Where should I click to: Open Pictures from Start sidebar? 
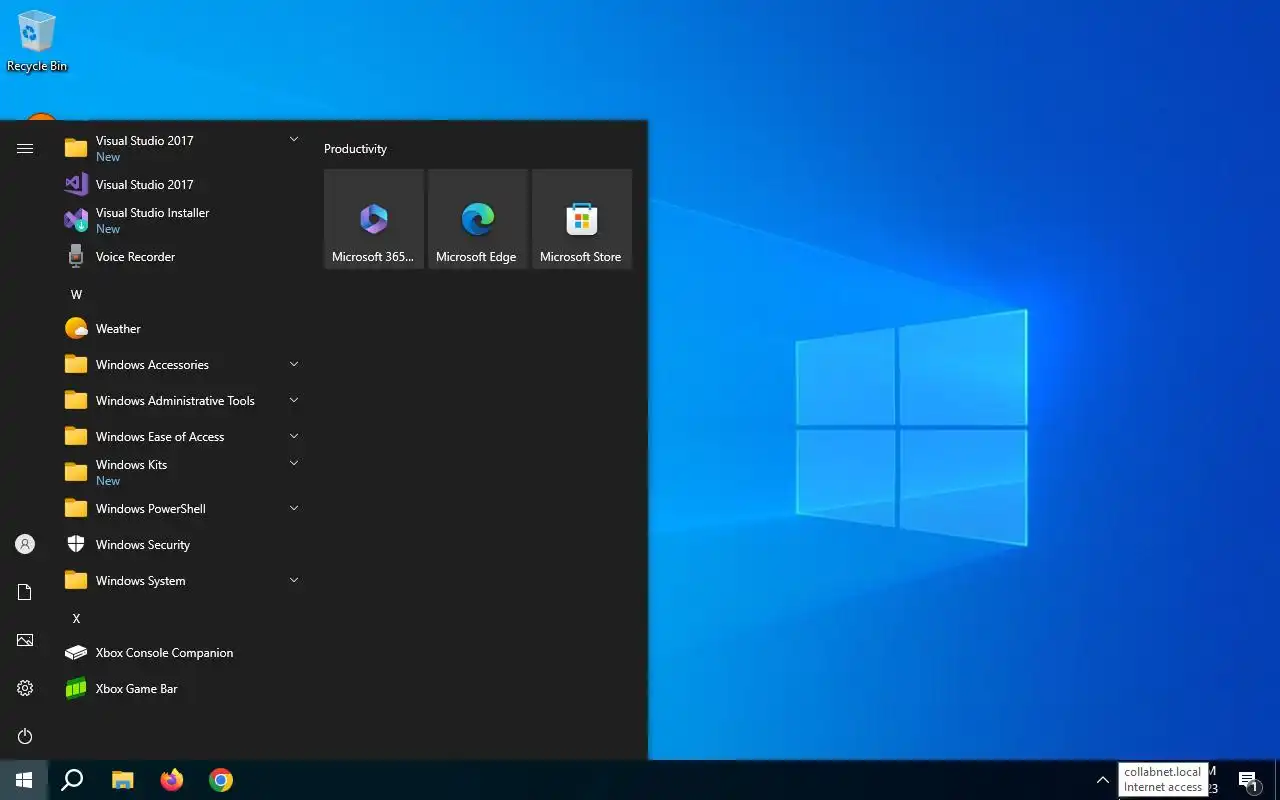coord(25,640)
